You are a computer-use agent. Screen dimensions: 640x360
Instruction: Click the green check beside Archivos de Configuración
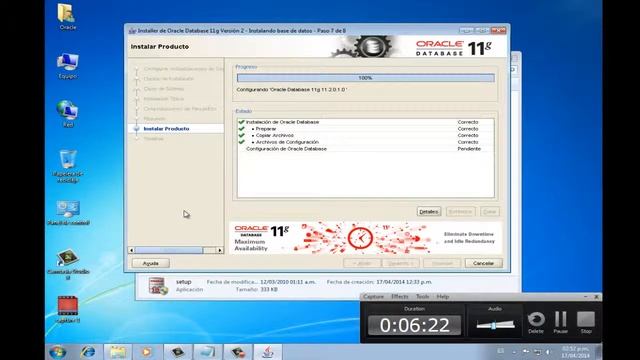241,142
